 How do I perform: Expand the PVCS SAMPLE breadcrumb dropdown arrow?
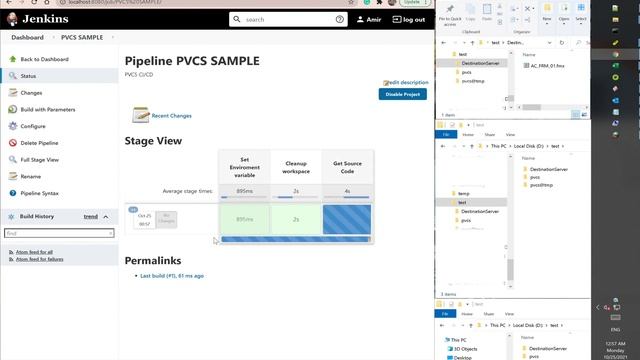click(x=113, y=37)
